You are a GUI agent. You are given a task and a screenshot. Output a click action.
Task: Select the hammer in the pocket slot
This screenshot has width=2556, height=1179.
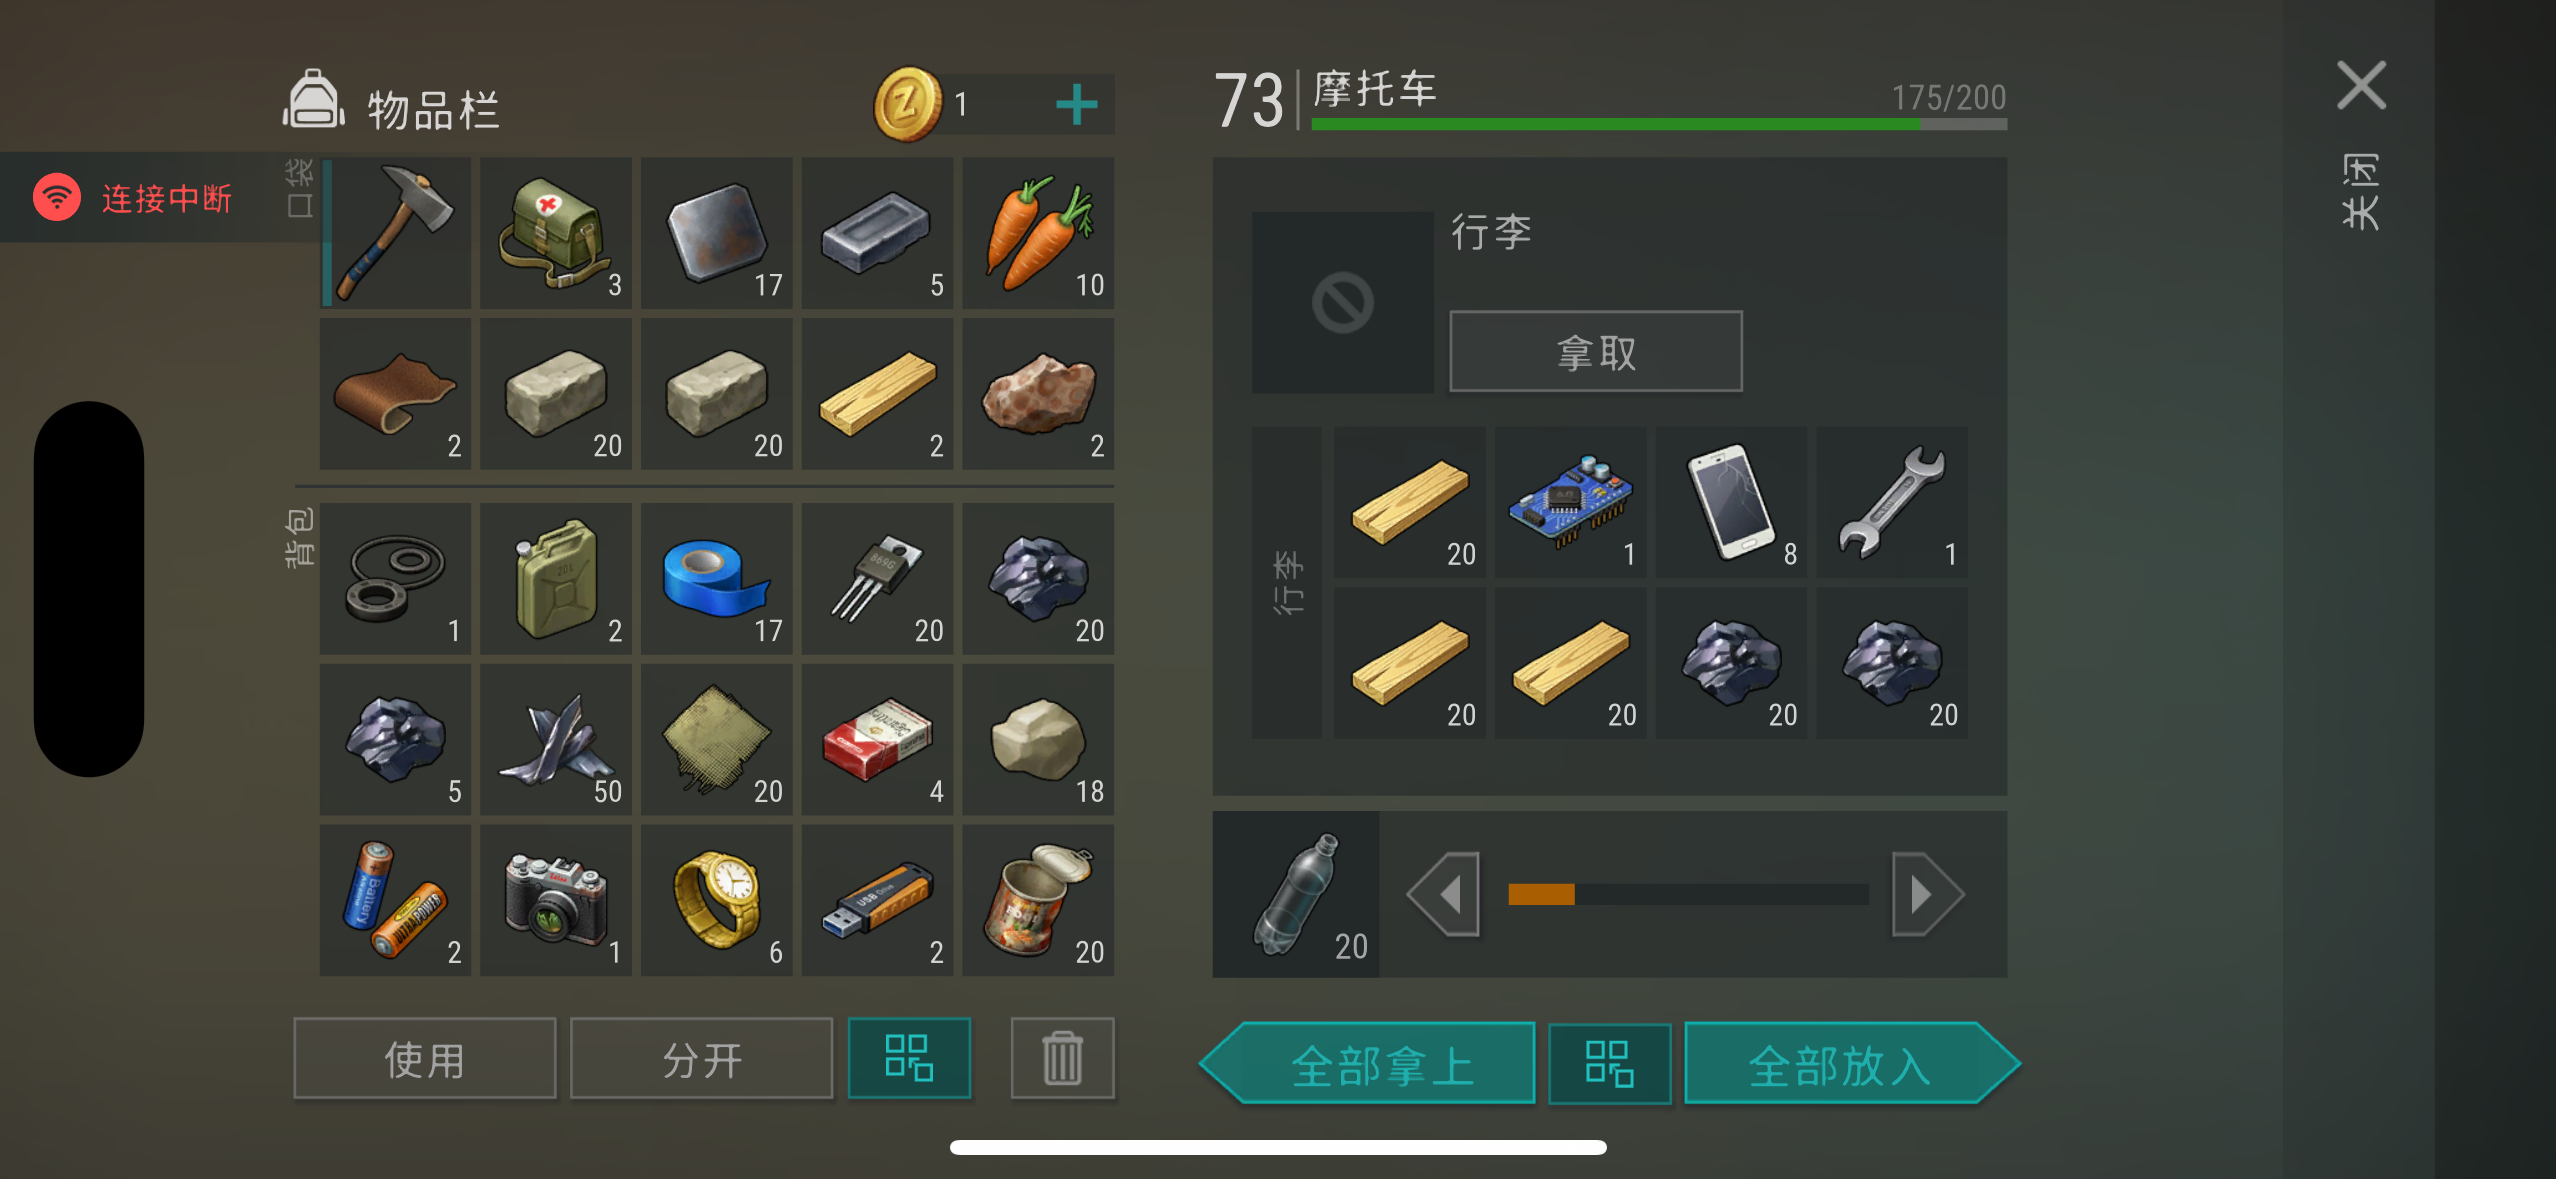(396, 232)
